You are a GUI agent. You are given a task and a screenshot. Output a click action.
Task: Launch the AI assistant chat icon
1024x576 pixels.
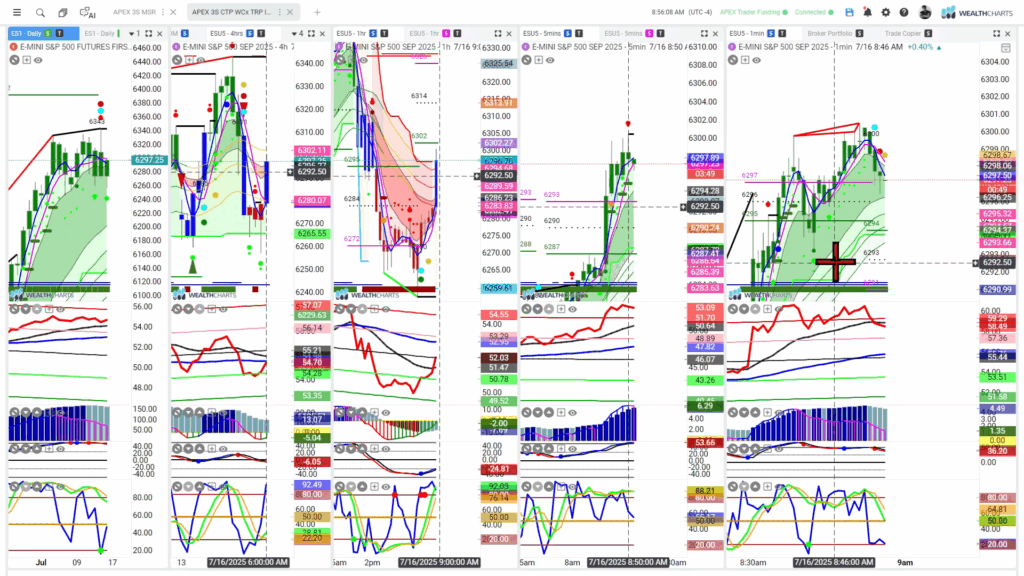(87, 12)
